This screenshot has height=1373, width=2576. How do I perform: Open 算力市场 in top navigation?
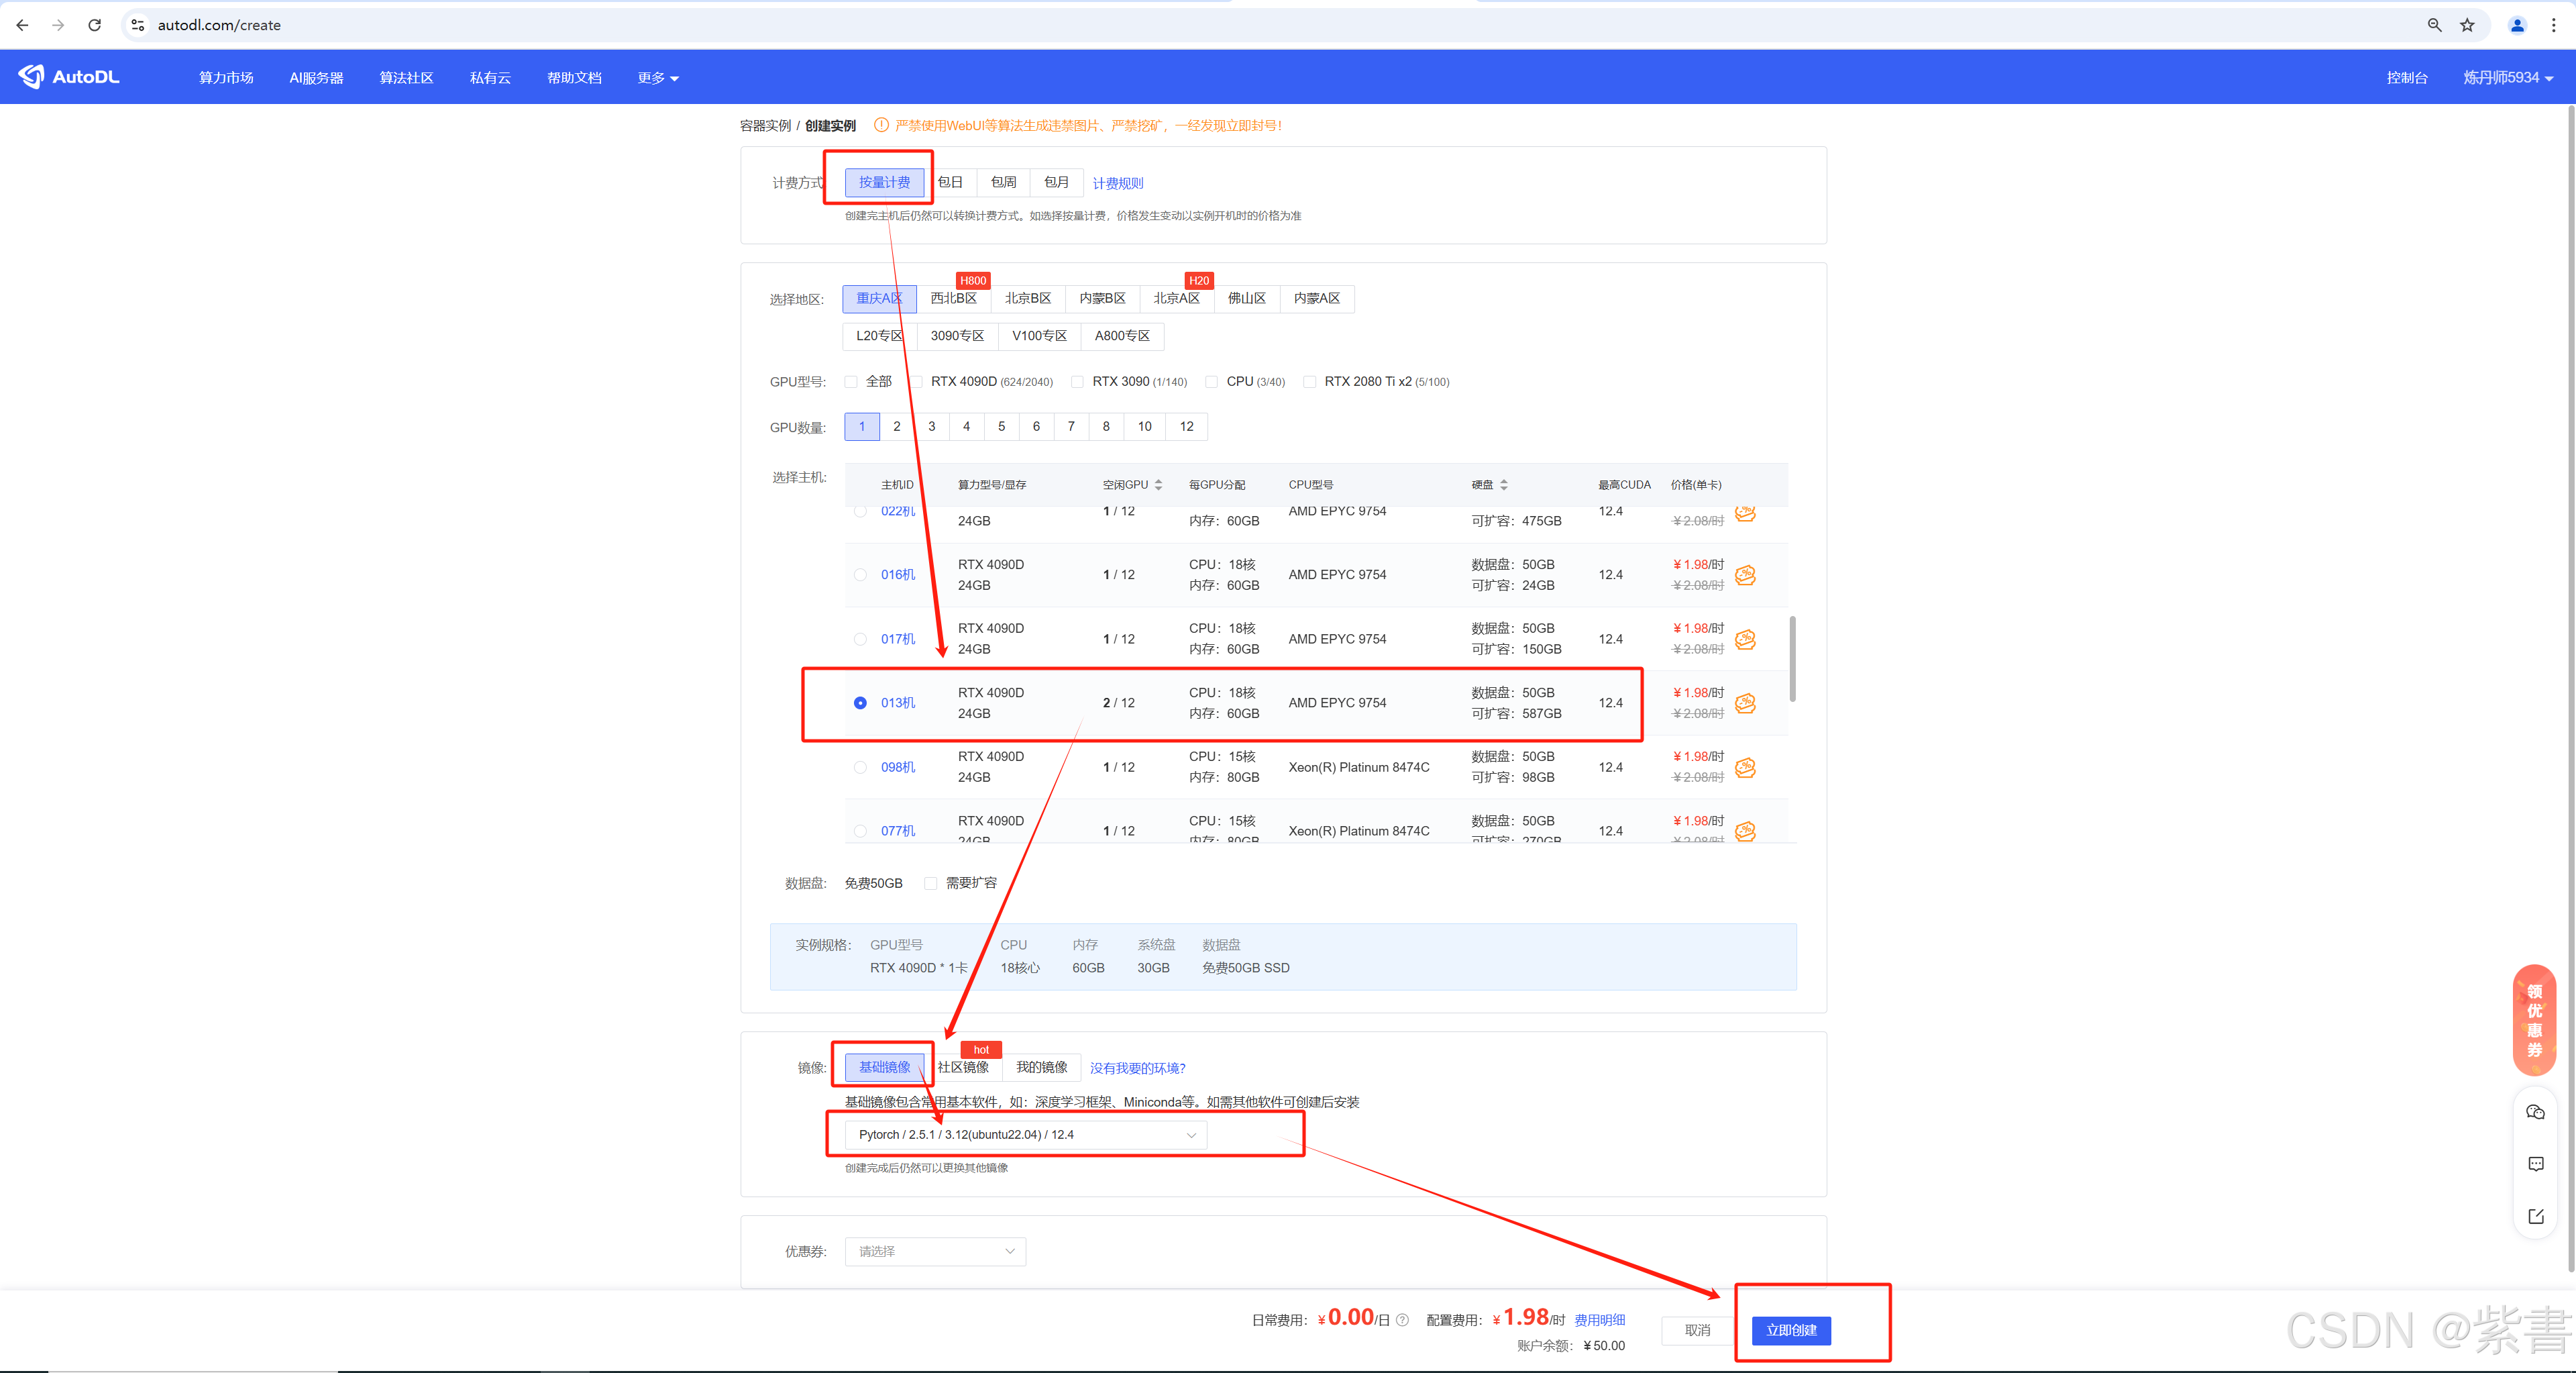[226, 78]
